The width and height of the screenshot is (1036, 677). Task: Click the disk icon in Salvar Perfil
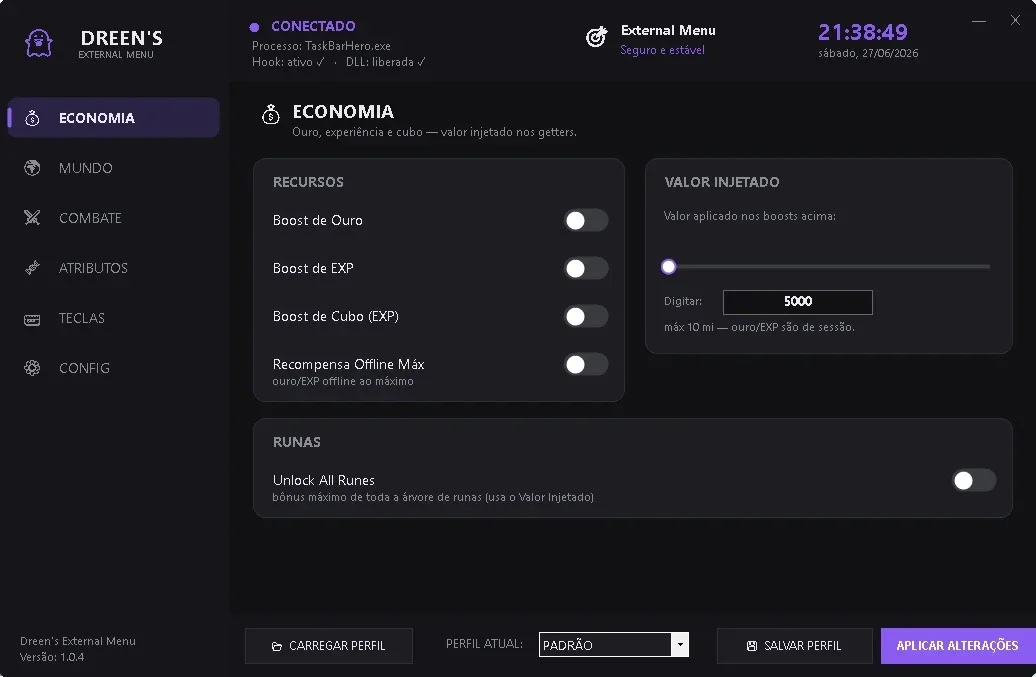coord(752,646)
